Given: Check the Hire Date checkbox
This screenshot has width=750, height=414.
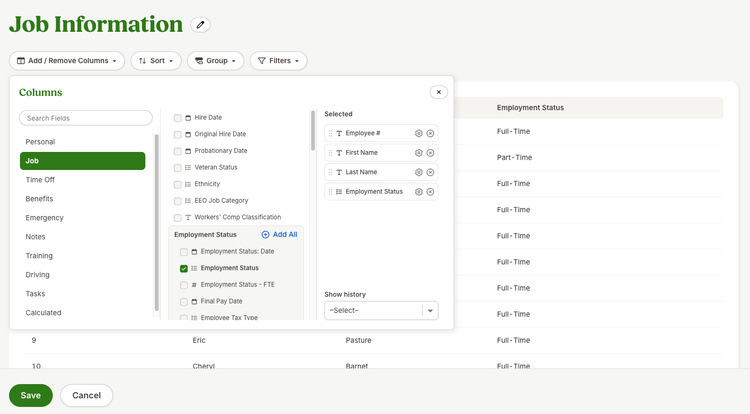Looking at the screenshot, I should (177, 118).
